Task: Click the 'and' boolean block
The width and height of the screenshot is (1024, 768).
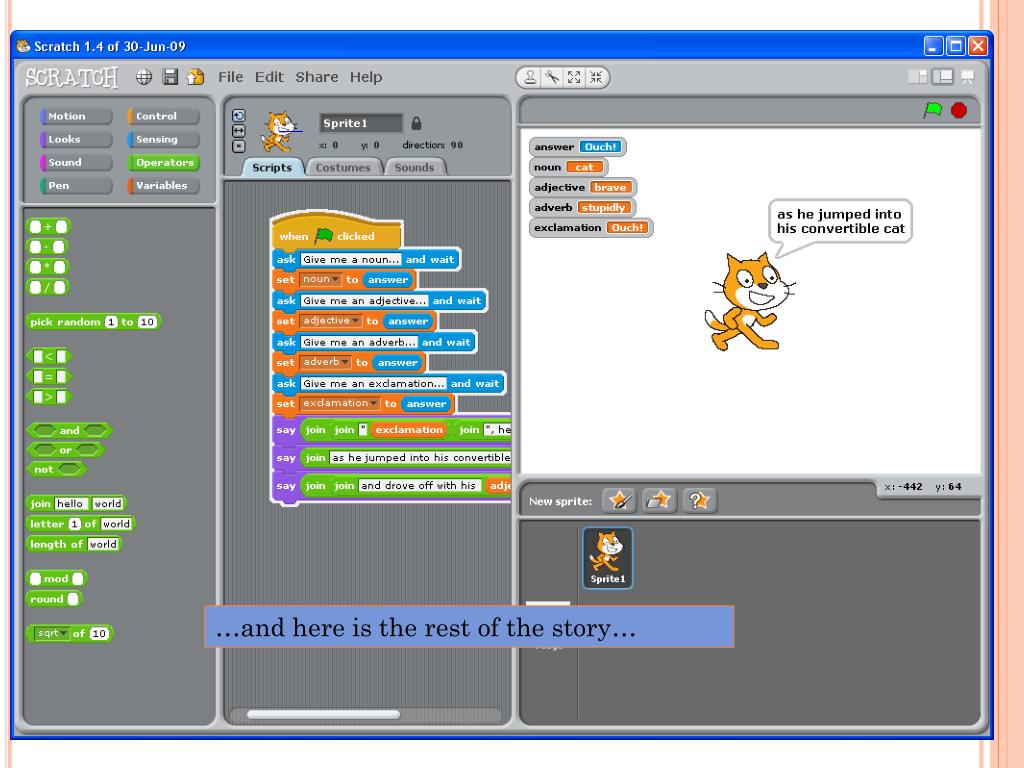Action: click(x=69, y=430)
